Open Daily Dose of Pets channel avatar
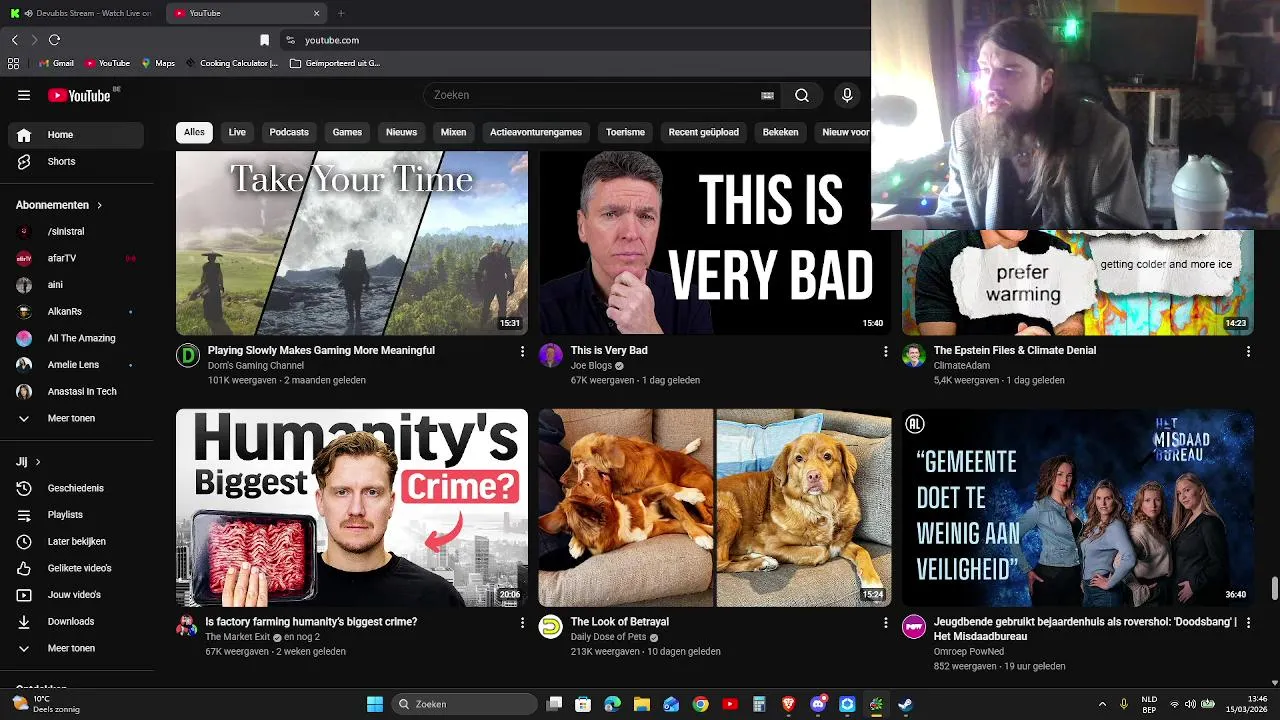The width and height of the screenshot is (1280, 720). 551,627
